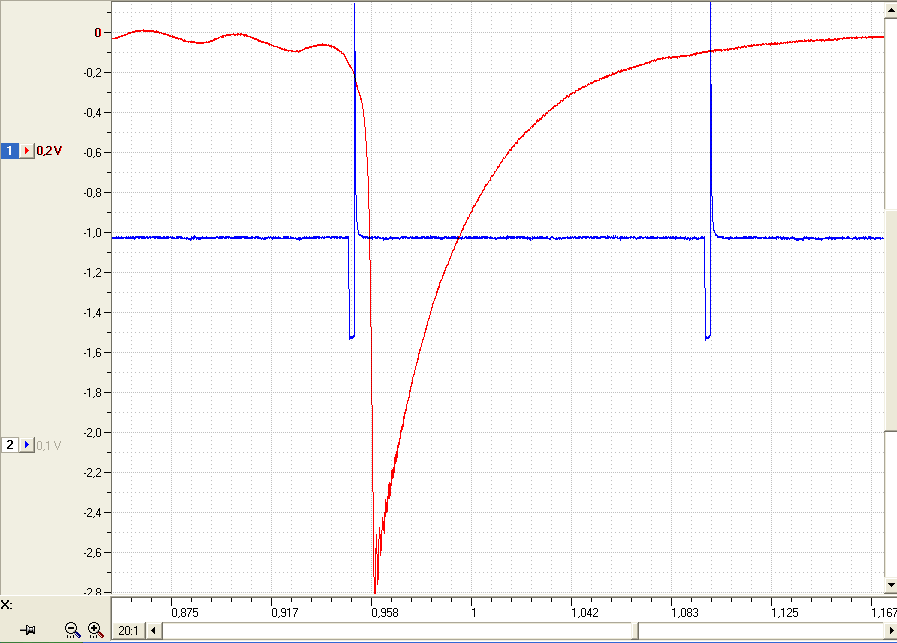Screen dimensions: 897x643
Task: Click the 1,083 time axis label
Action: [685, 613]
